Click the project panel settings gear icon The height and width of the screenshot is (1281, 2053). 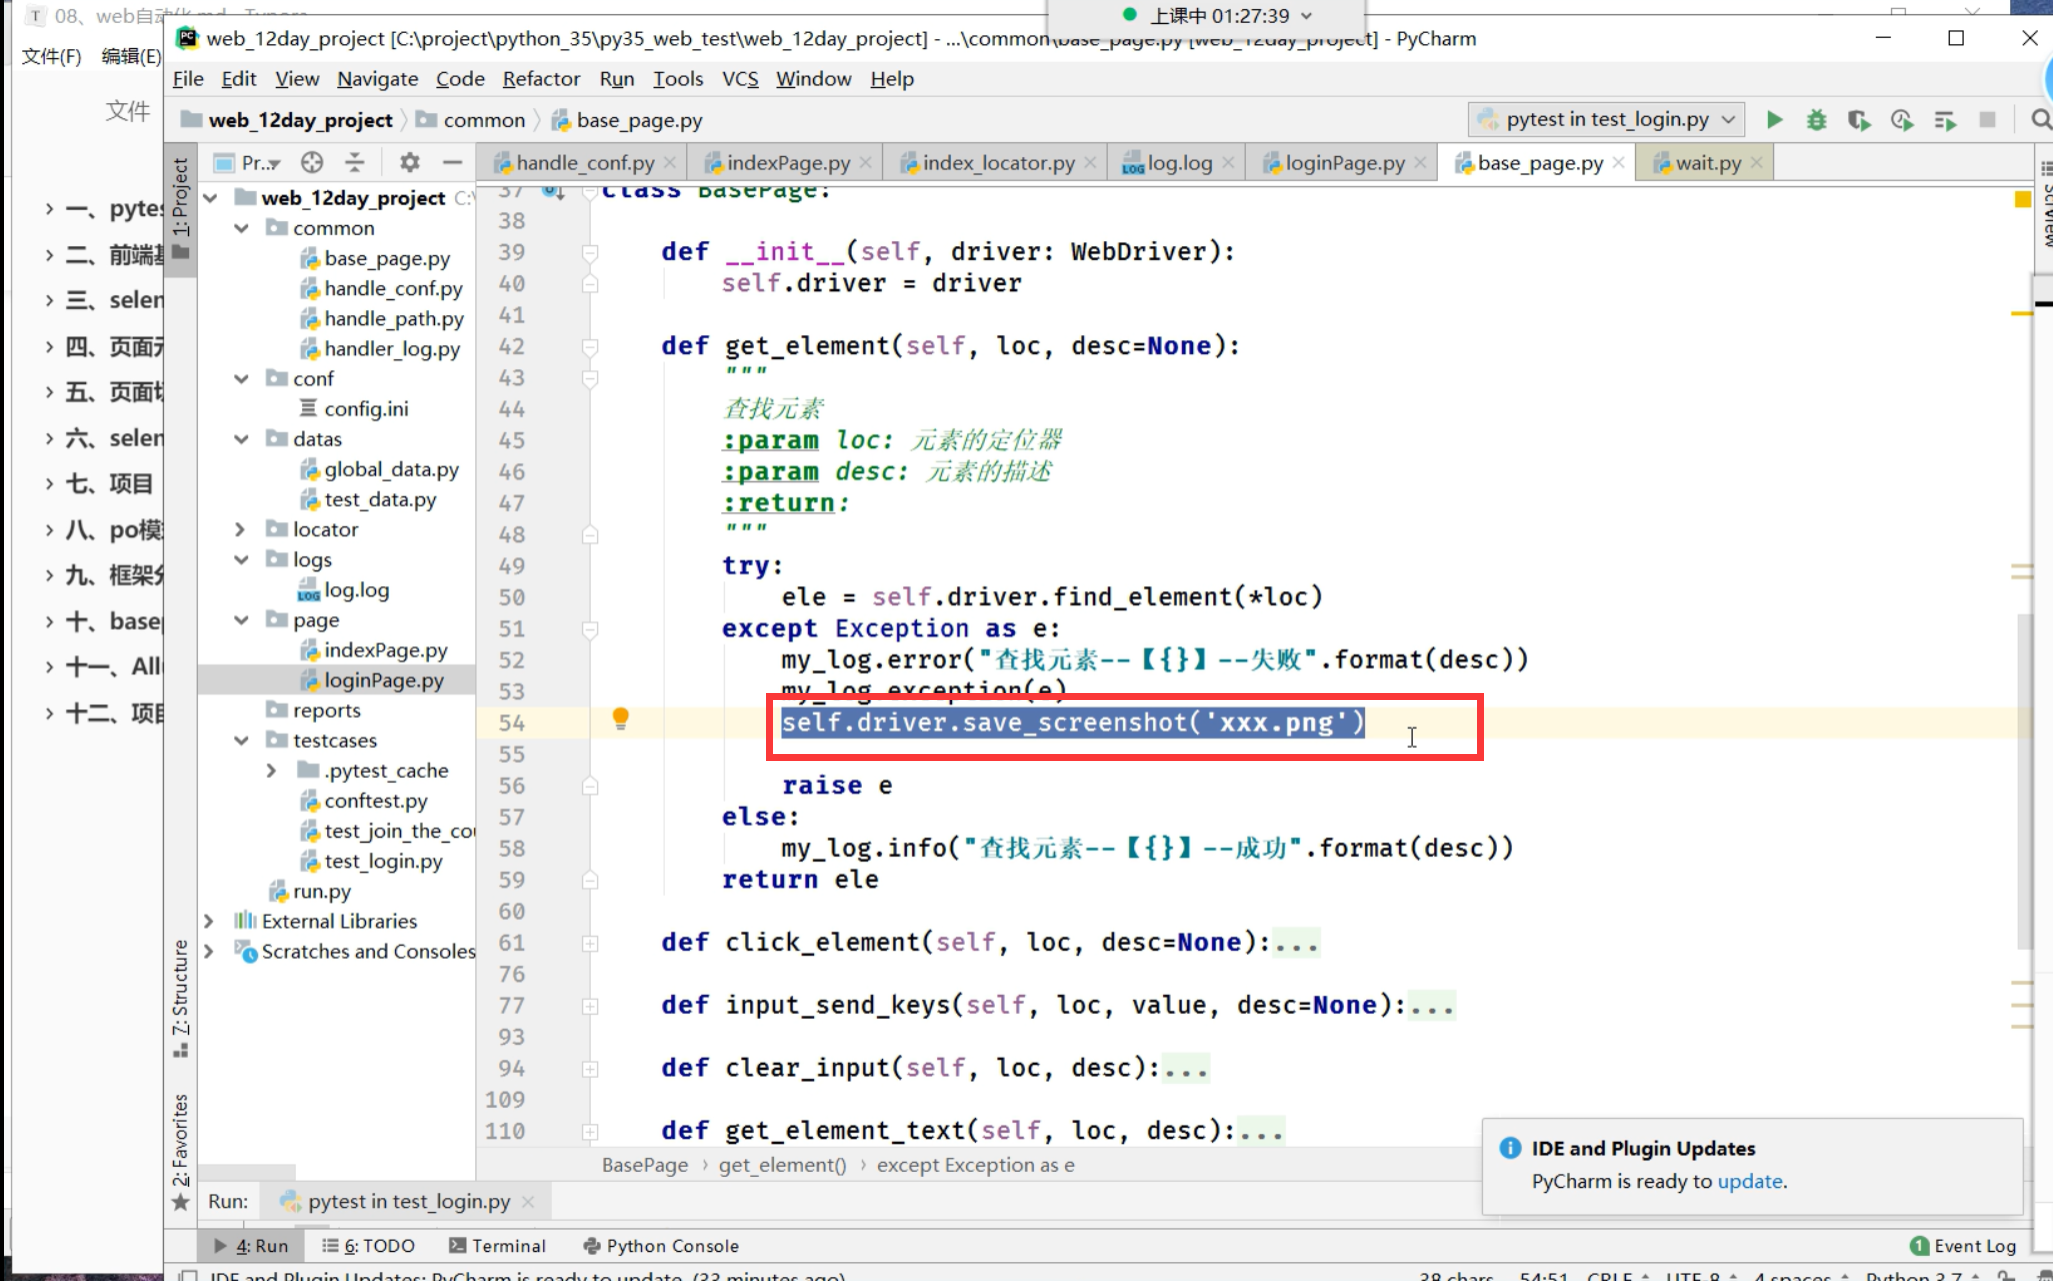coord(409,162)
